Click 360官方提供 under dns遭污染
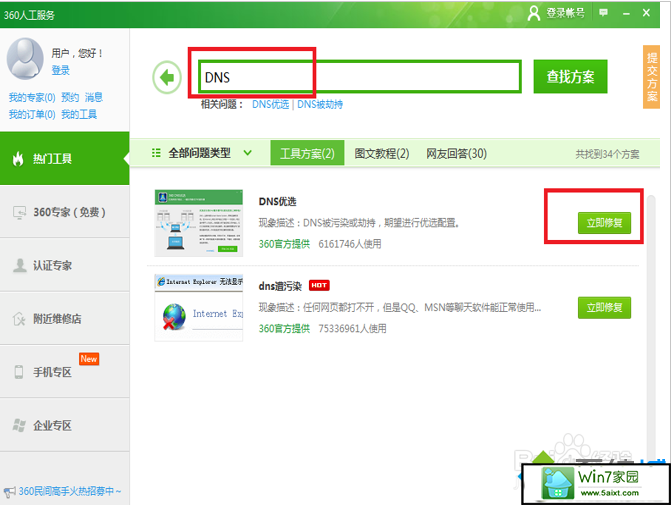 tap(284, 329)
